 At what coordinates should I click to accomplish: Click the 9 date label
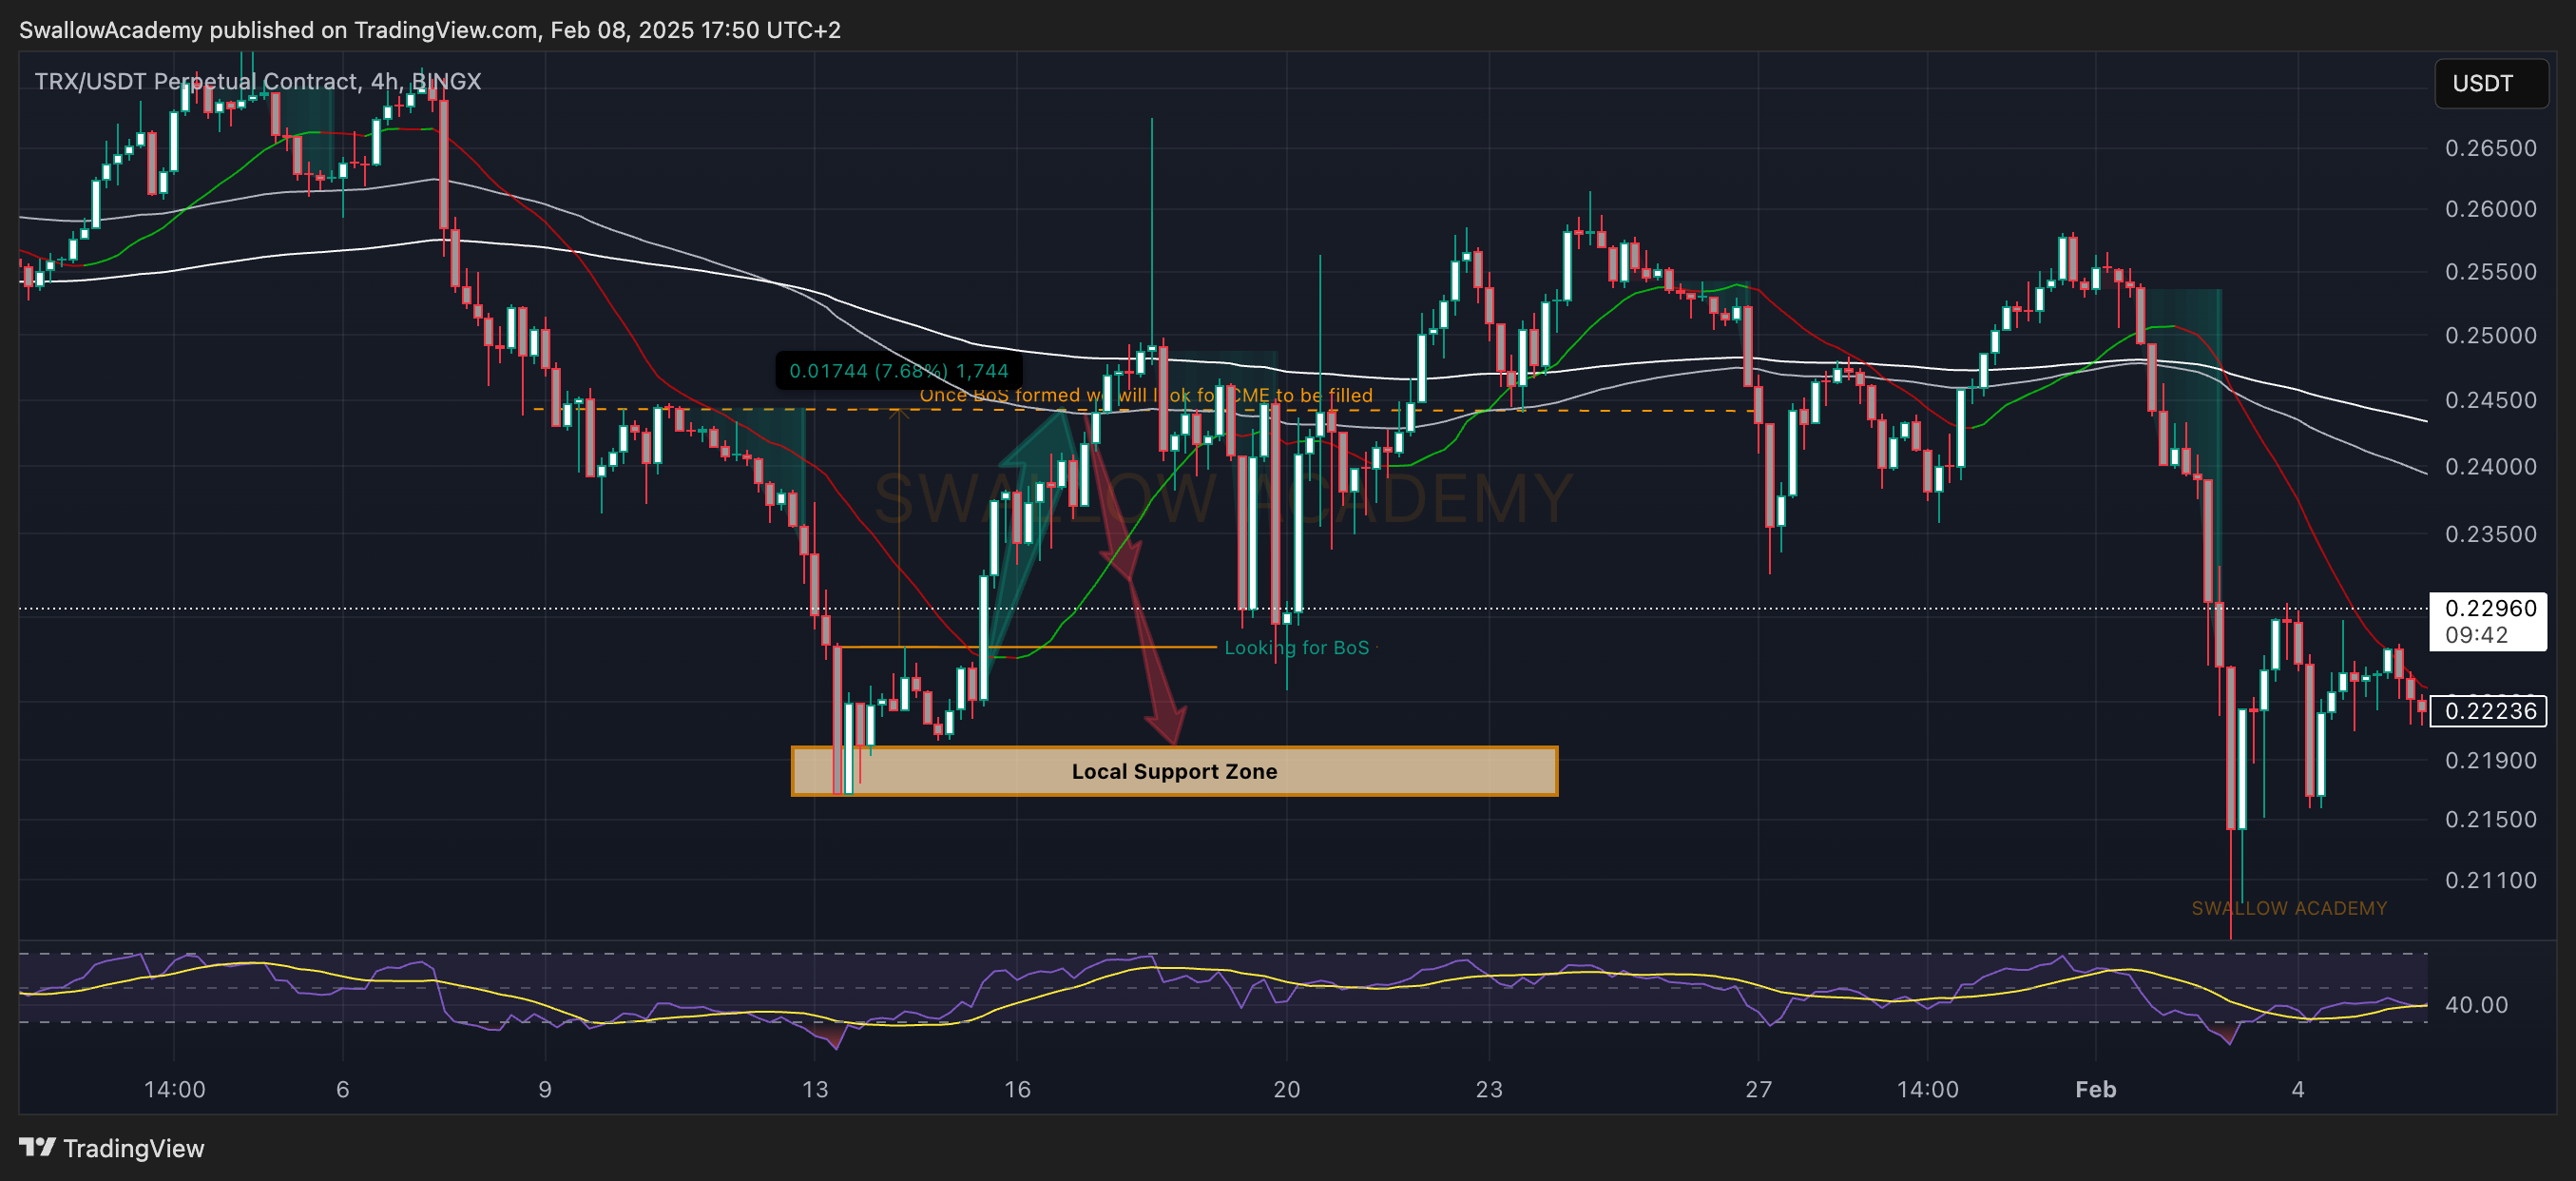pos(545,1090)
